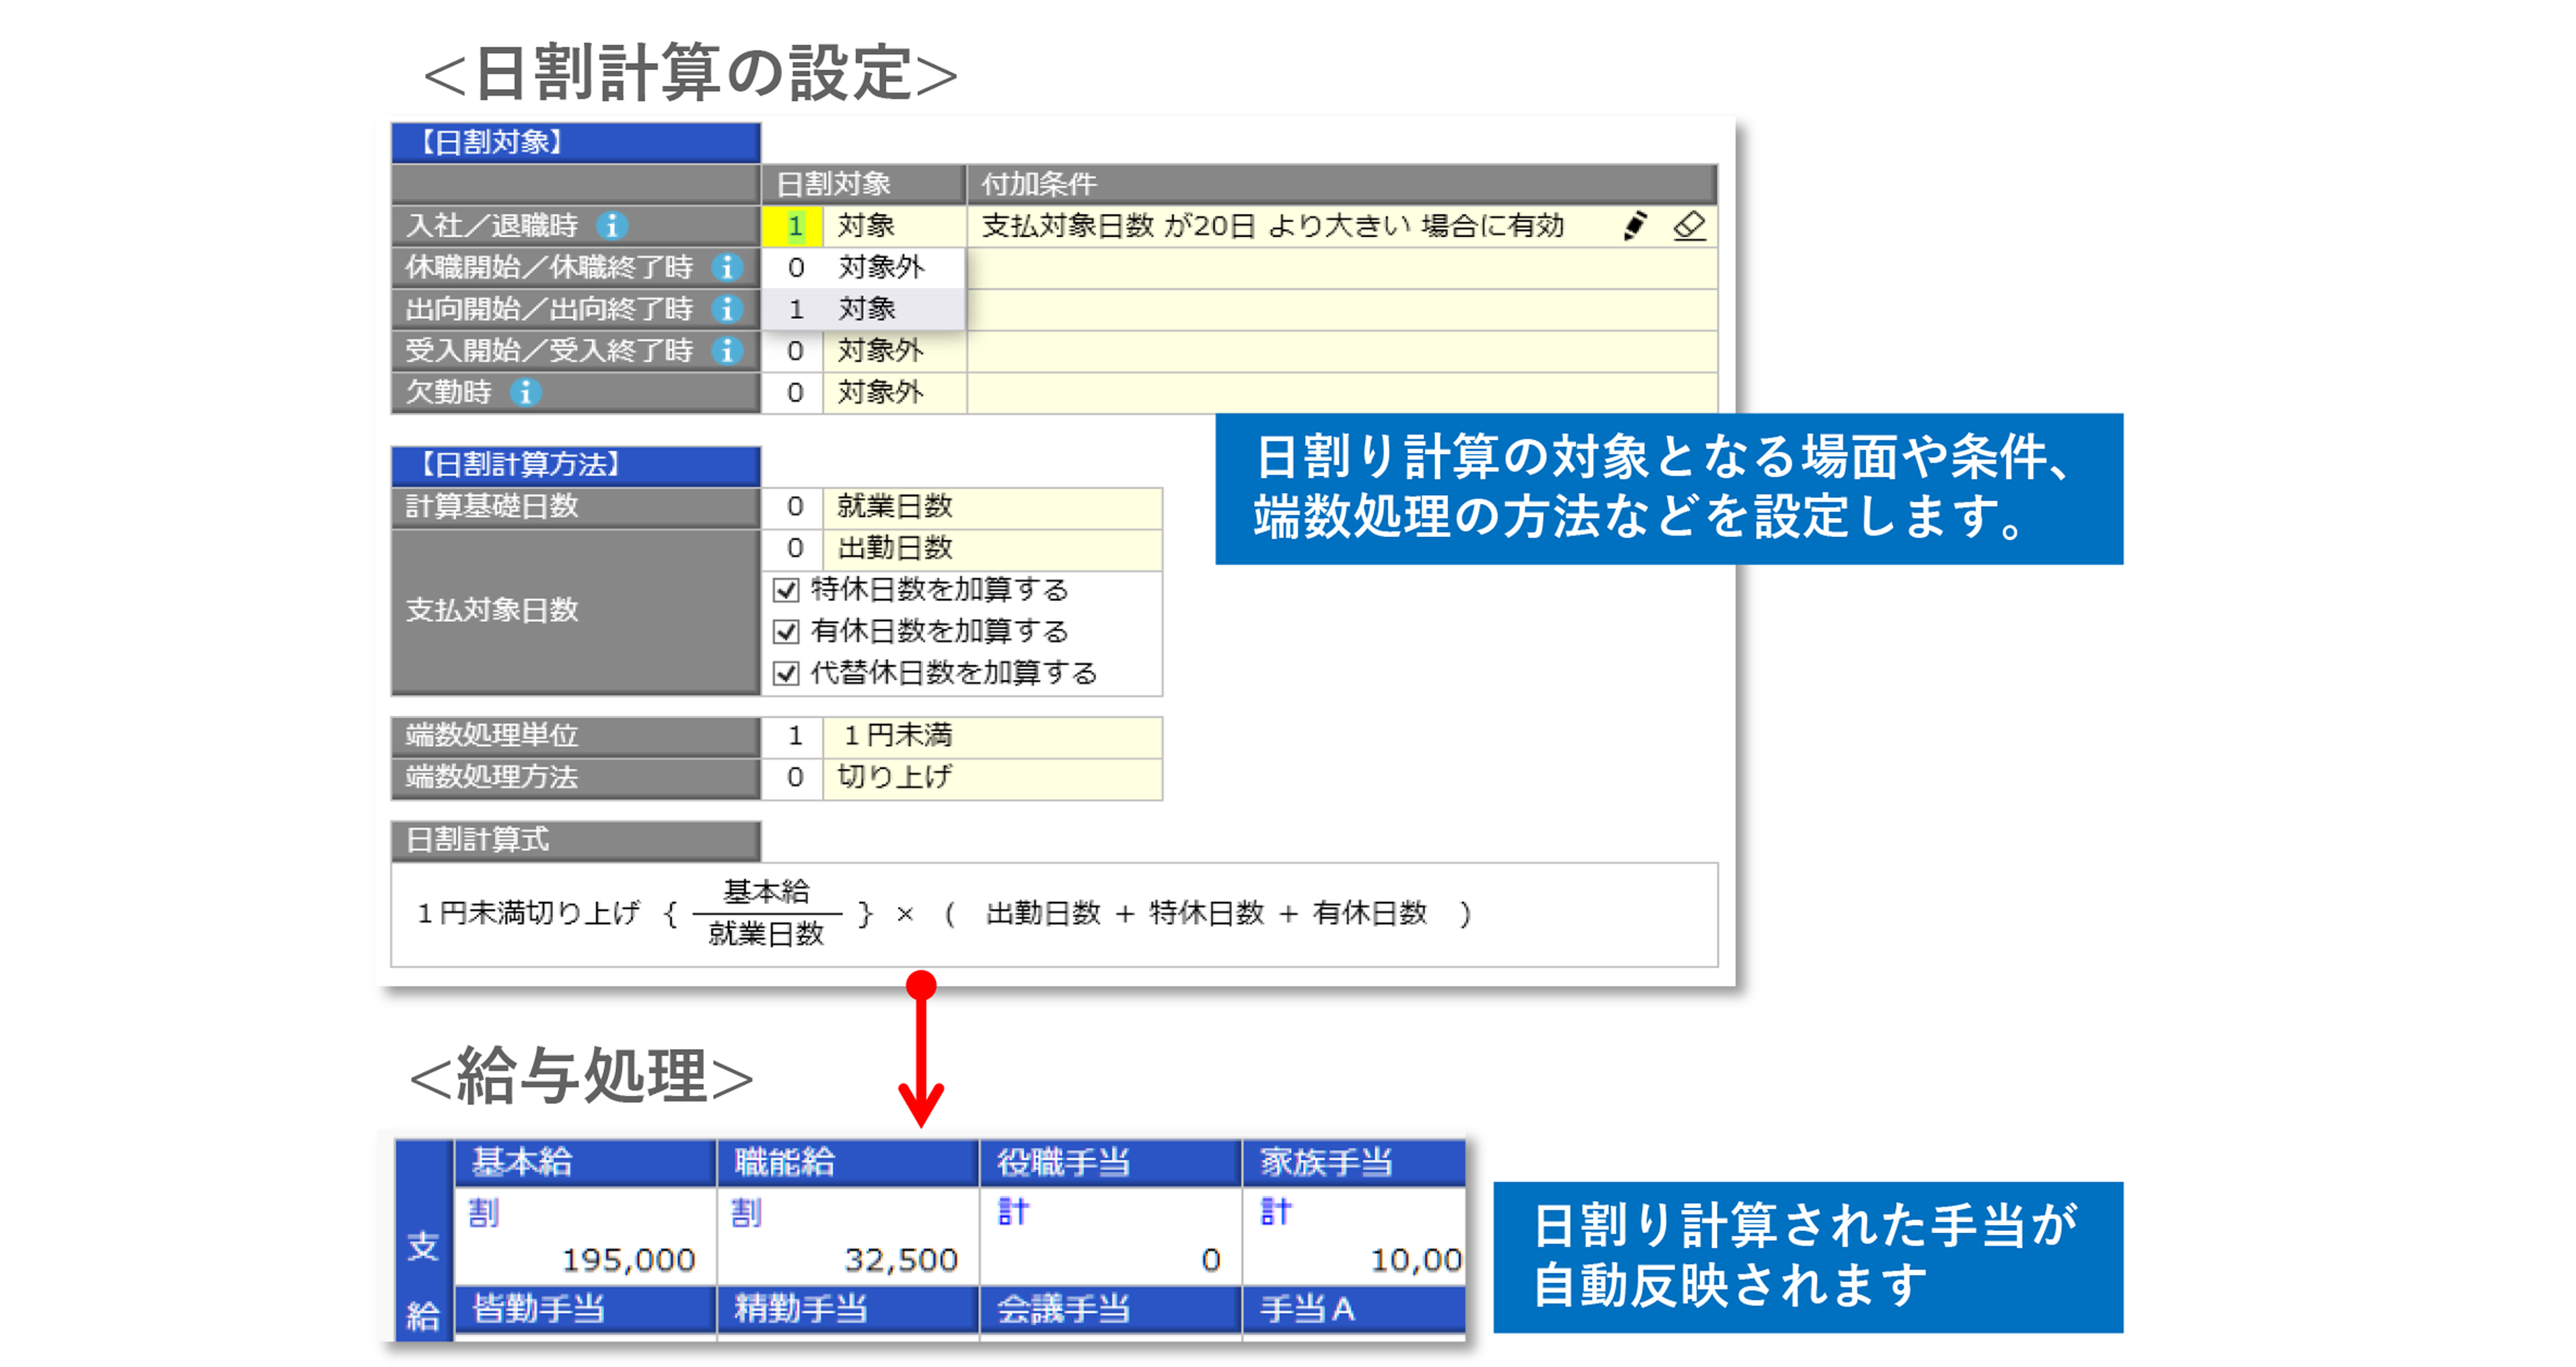
Task: Click 1円未満 value in 端数処理単位 row
Action: [x=897, y=736]
